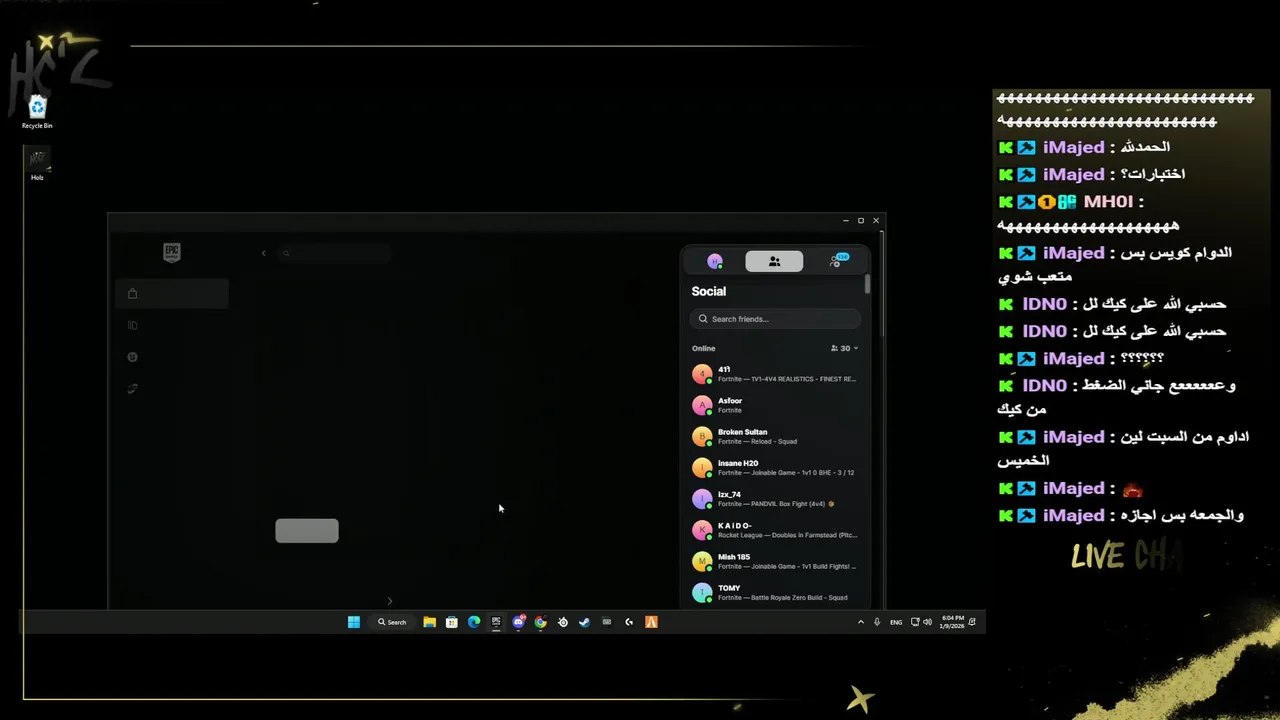Open the notifications bell icon

coord(972,622)
